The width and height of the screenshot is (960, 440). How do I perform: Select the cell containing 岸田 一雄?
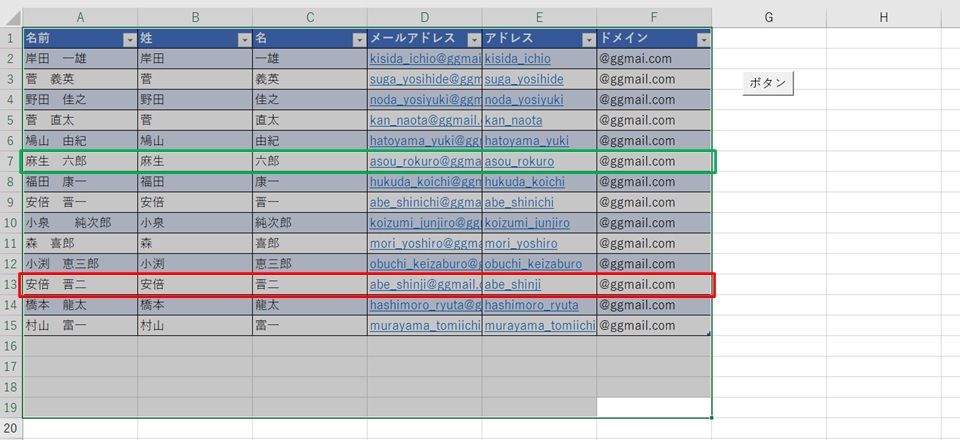(80, 59)
